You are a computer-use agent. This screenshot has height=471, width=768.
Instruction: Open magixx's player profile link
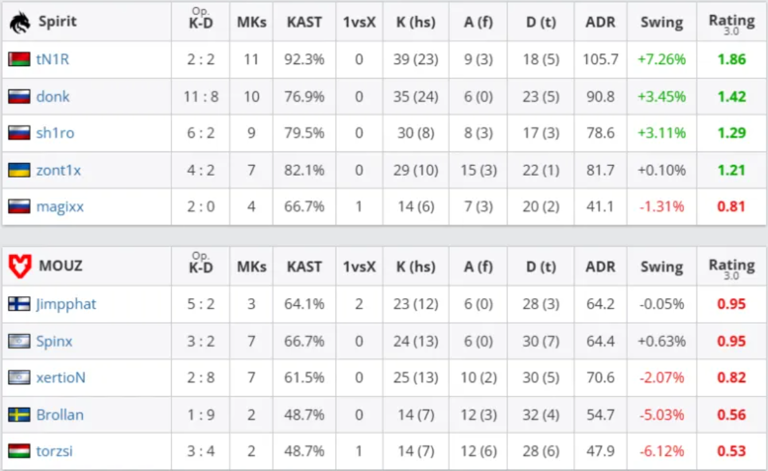click(x=60, y=207)
